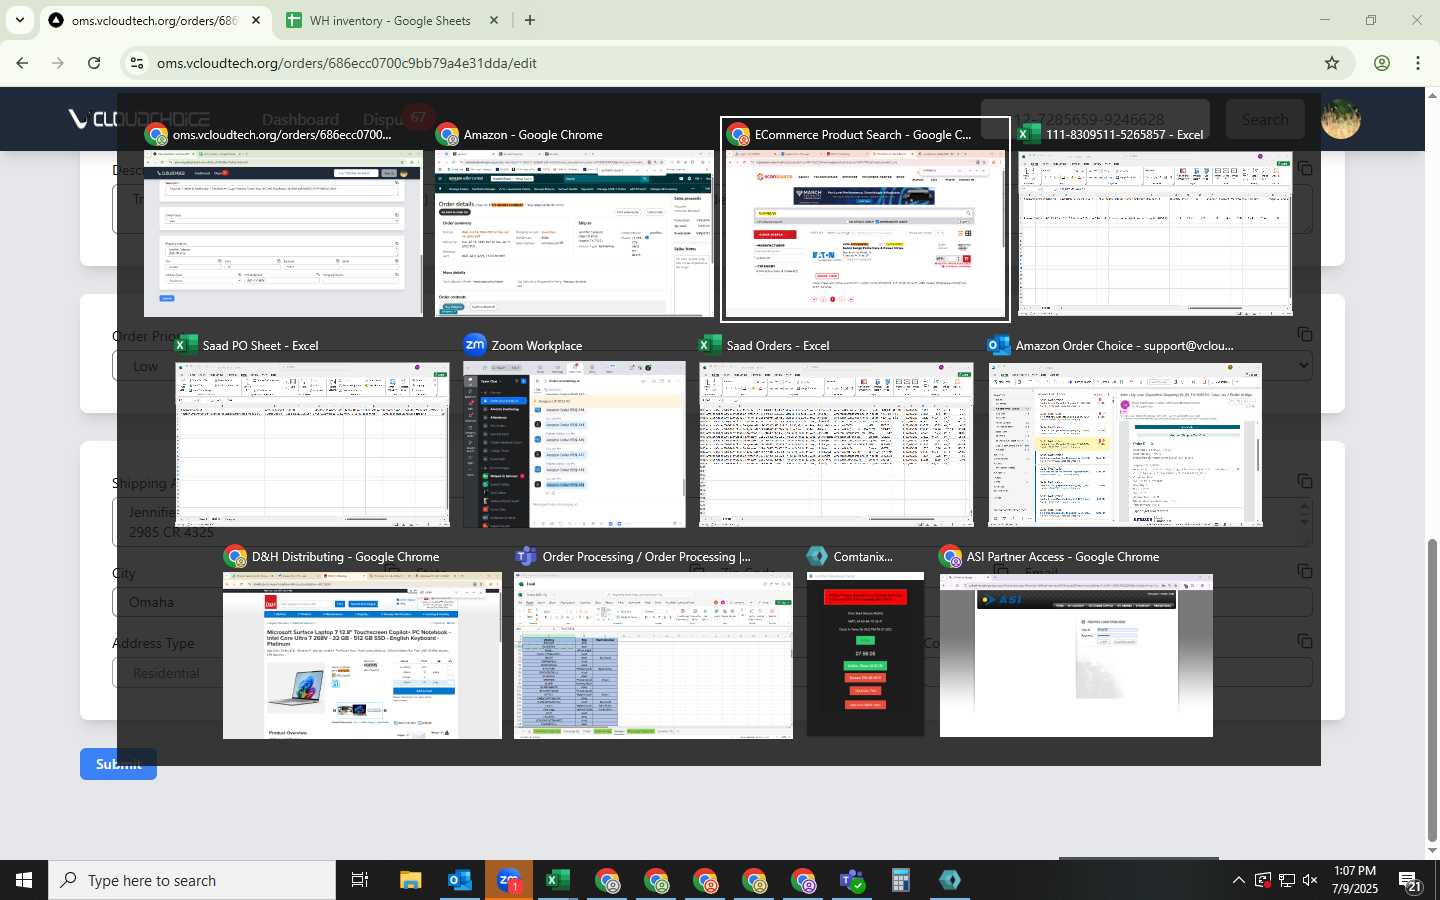Viewport: 1440px width, 900px height.
Task: Open the user avatar in page header
Action: (1340, 118)
